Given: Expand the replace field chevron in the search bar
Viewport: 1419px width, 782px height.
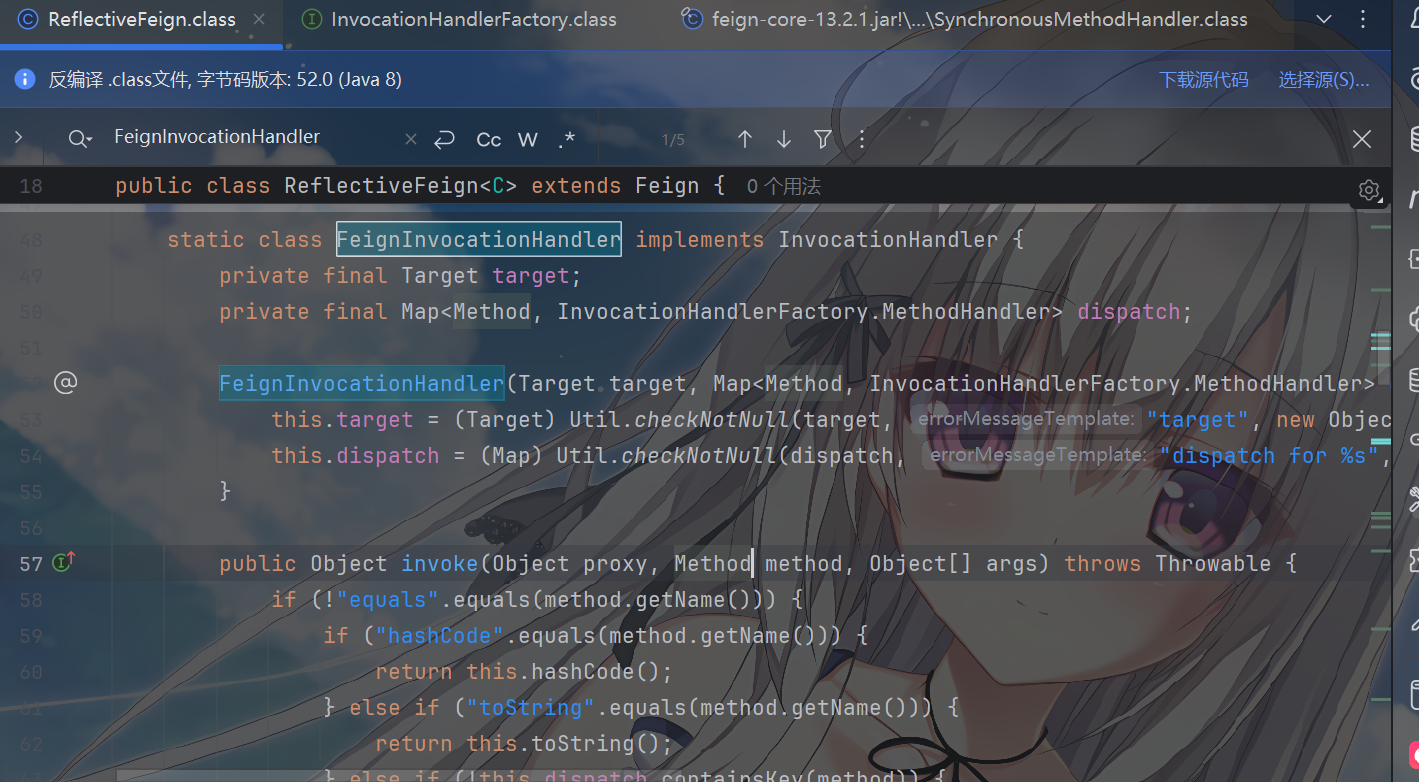Looking at the screenshot, I should coord(18,137).
